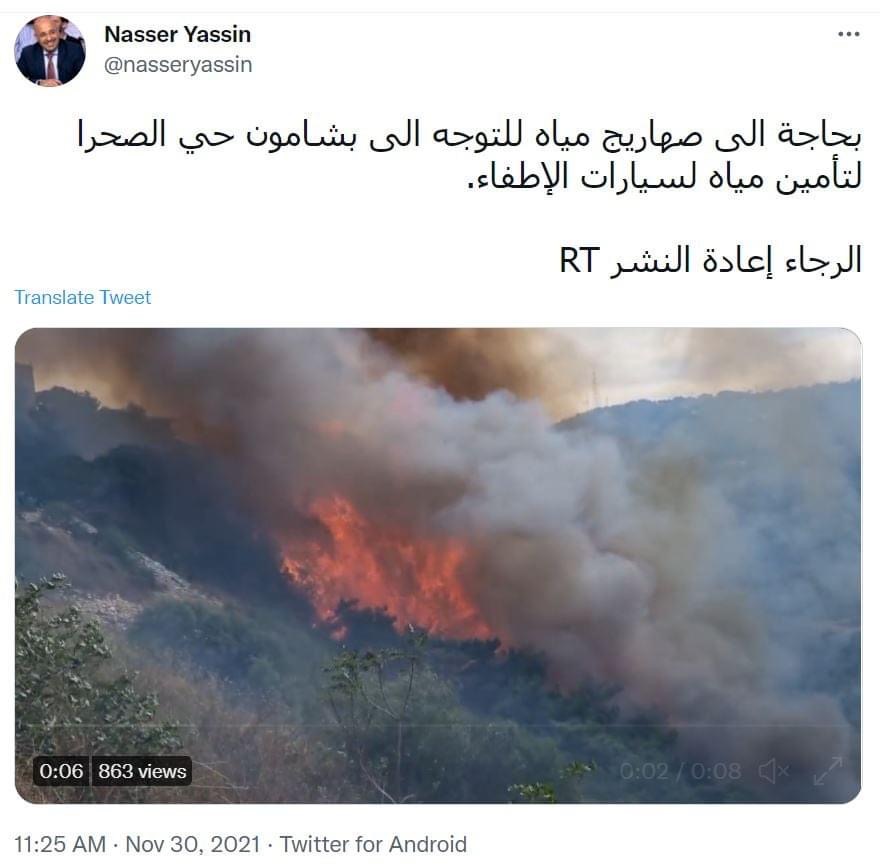This screenshot has height=868, width=880.
Task: Seek on the faint video progress bar
Action: pos(438,726)
